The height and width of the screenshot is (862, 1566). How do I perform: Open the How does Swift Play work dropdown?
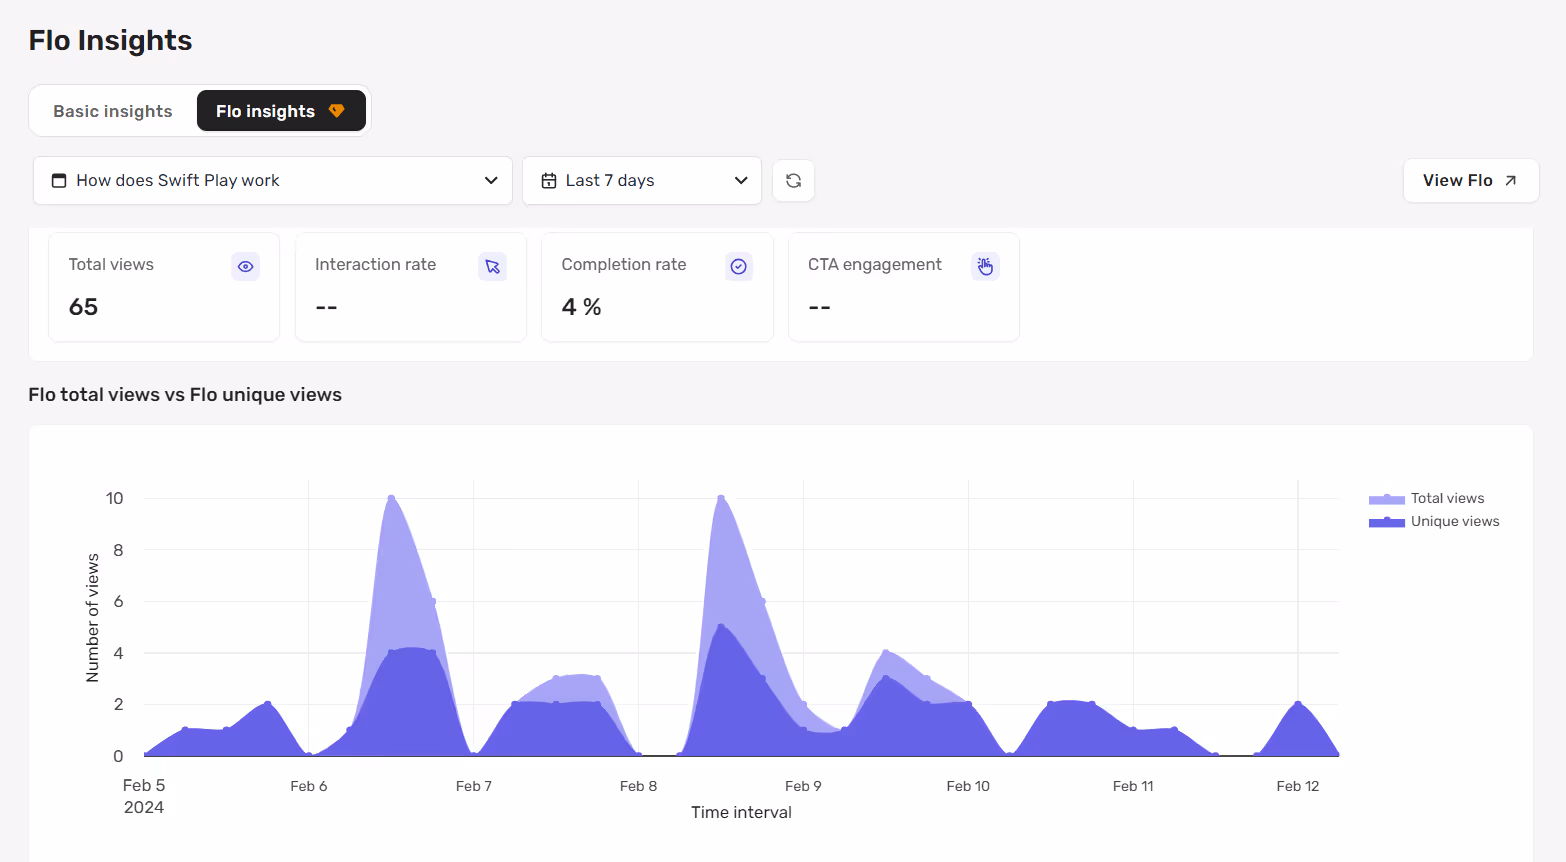(x=273, y=181)
